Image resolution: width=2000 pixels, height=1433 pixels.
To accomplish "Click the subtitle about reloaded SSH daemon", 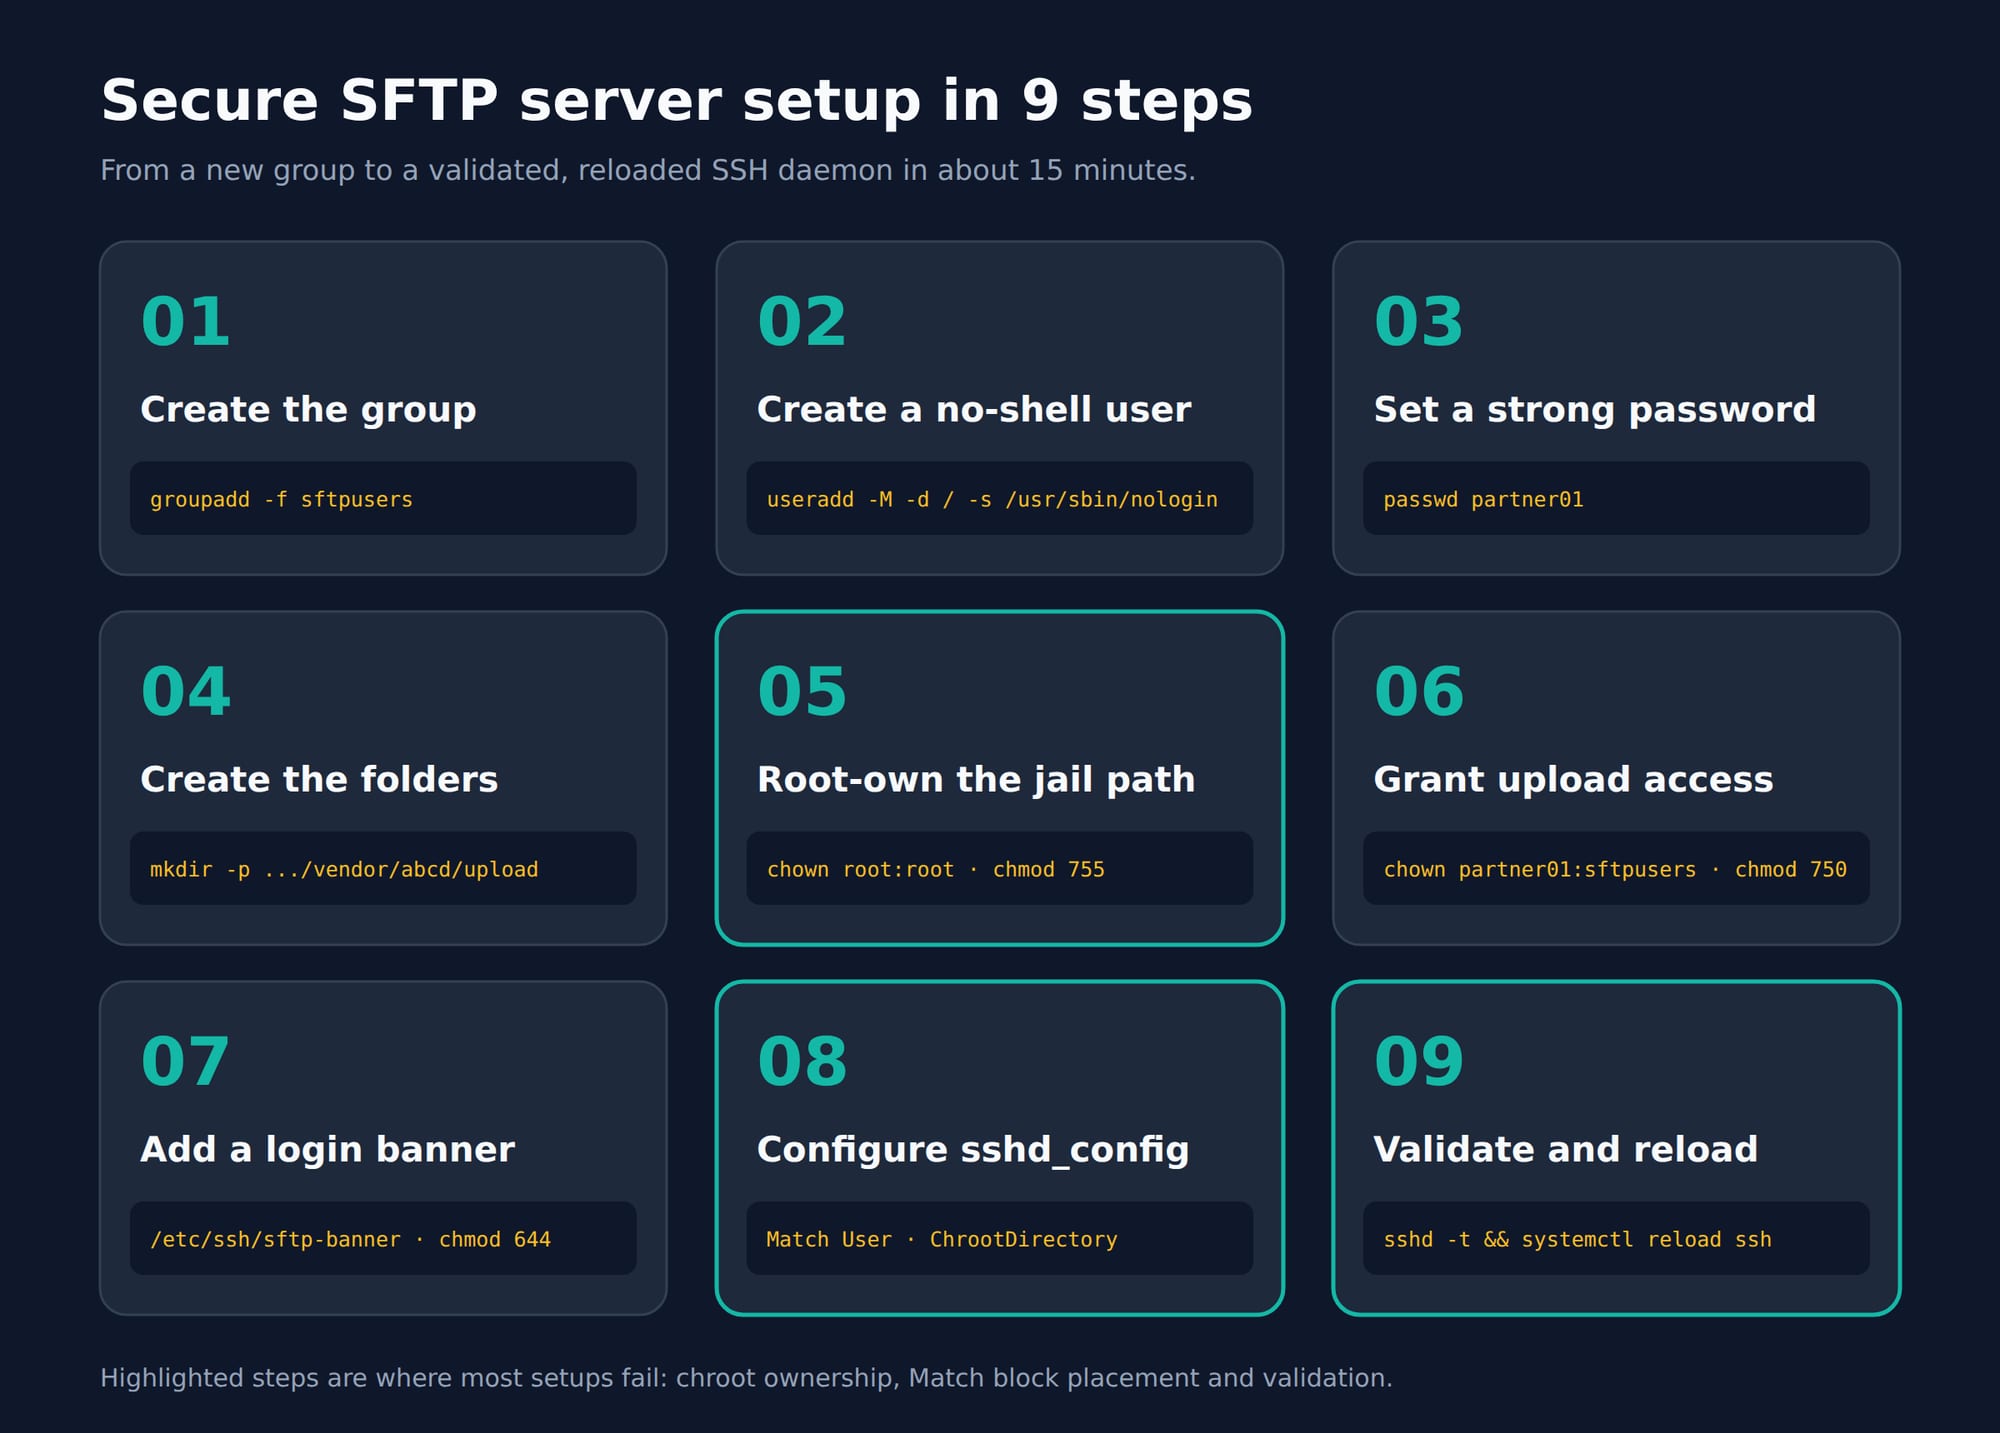I will click(648, 170).
